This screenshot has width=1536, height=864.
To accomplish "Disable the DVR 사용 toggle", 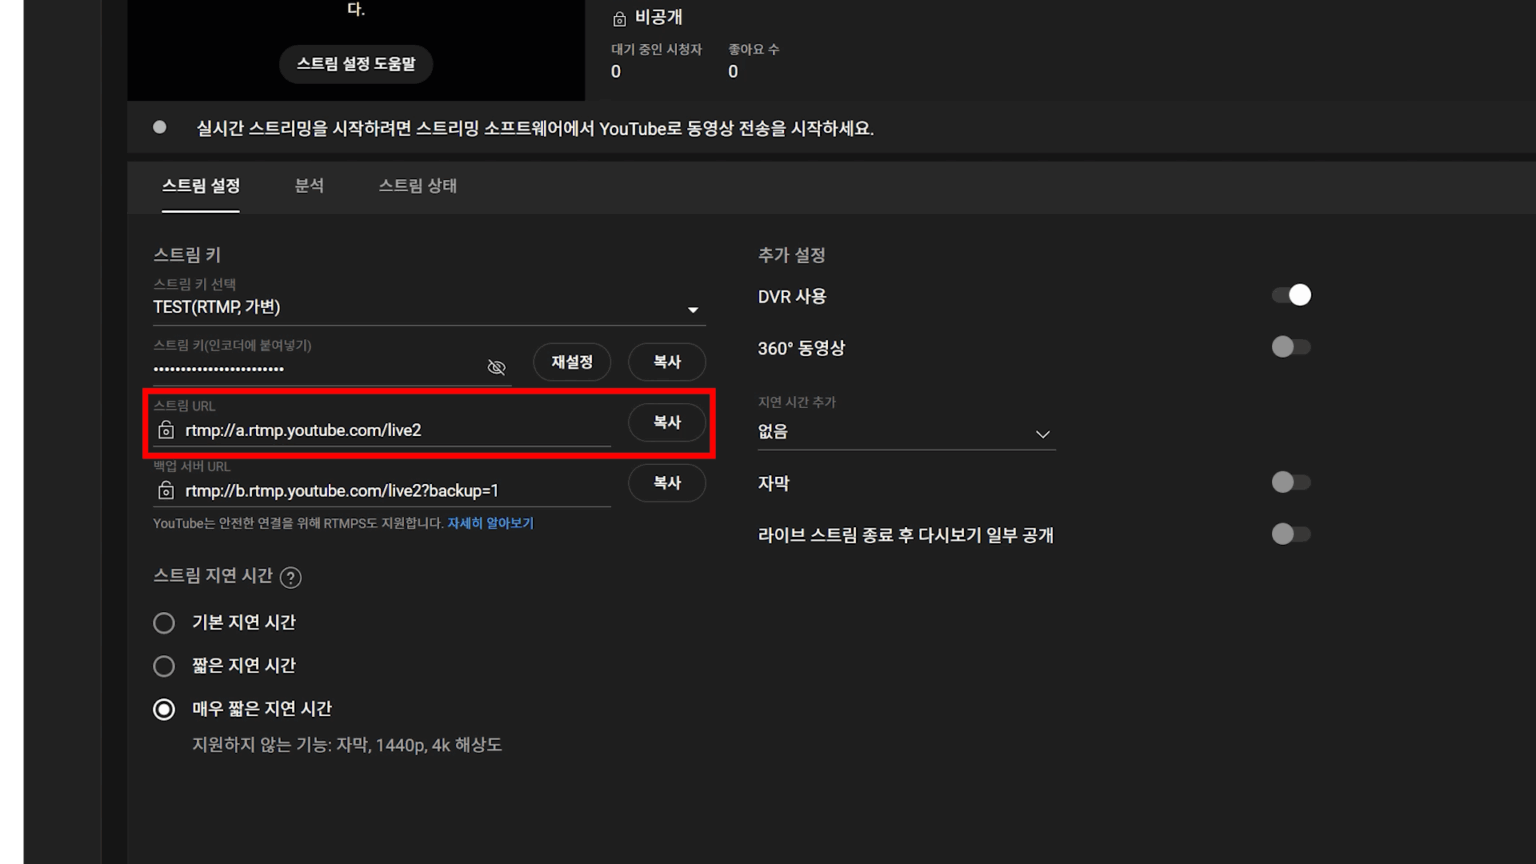I will [x=1290, y=294].
